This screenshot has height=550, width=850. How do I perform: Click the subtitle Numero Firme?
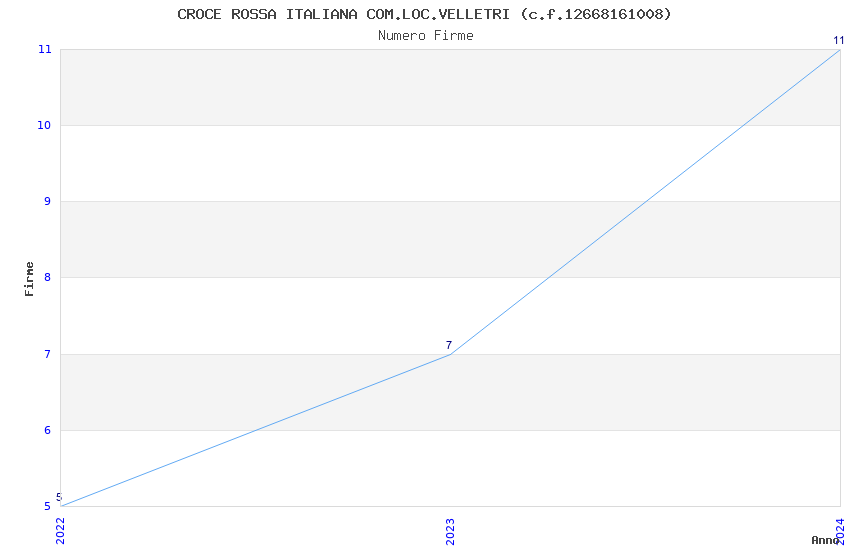pyautogui.click(x=426, y=36)
